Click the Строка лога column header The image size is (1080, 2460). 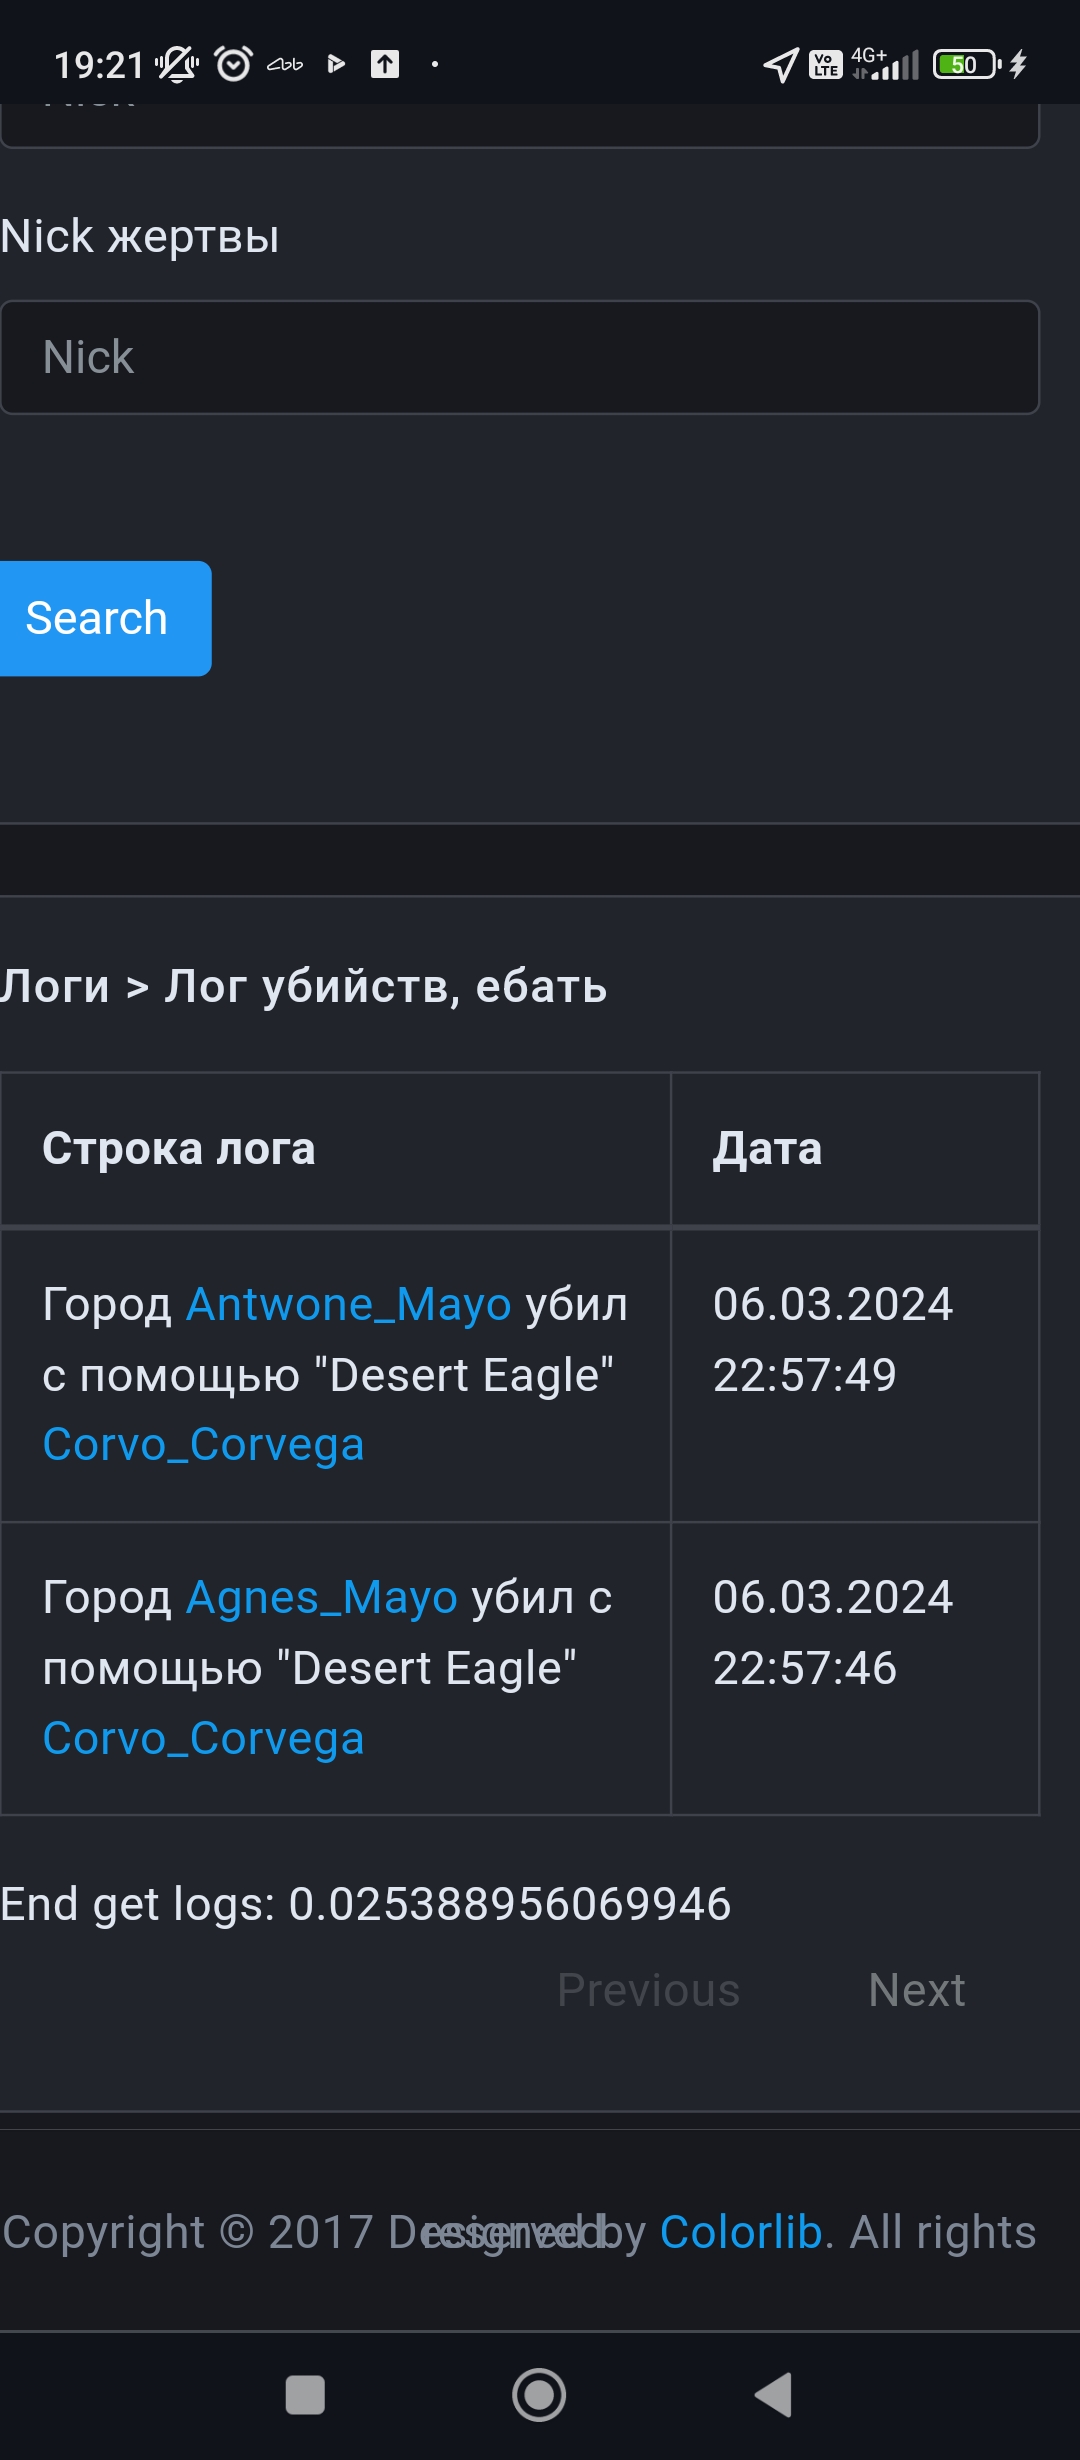tap(179, 1148)
